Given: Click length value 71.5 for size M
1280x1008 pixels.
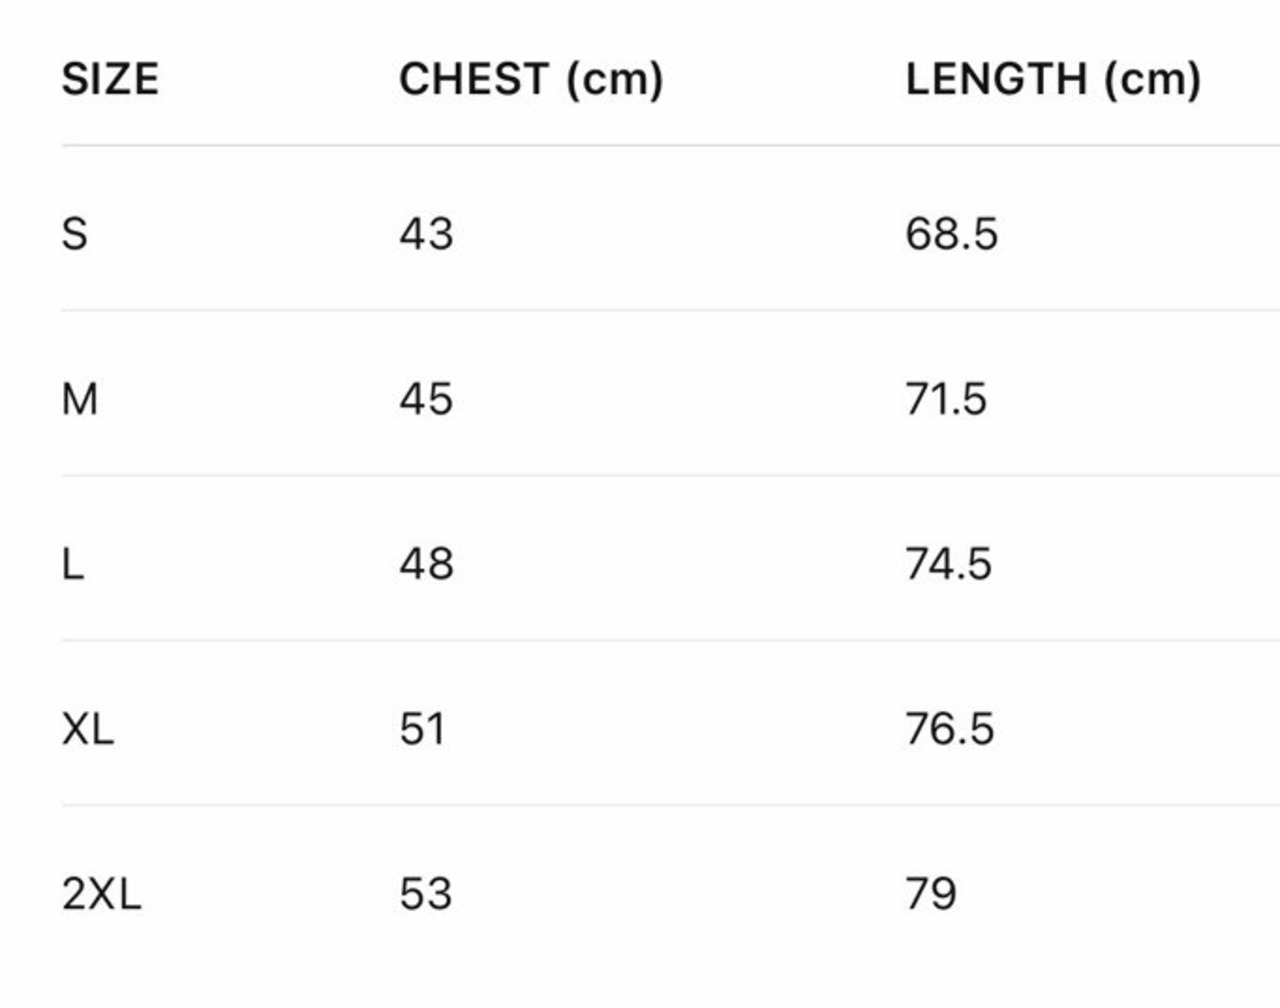Looking at the screenshot, I should point(946,400).
